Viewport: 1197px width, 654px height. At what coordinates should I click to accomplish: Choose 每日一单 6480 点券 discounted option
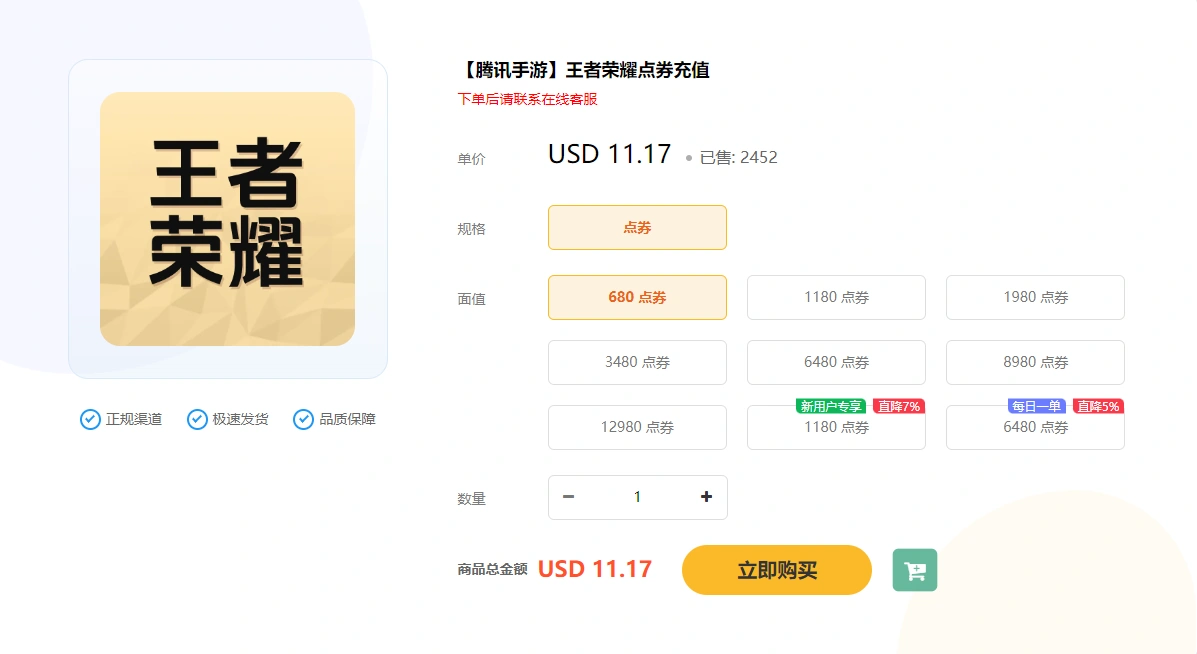point(1035,427)
